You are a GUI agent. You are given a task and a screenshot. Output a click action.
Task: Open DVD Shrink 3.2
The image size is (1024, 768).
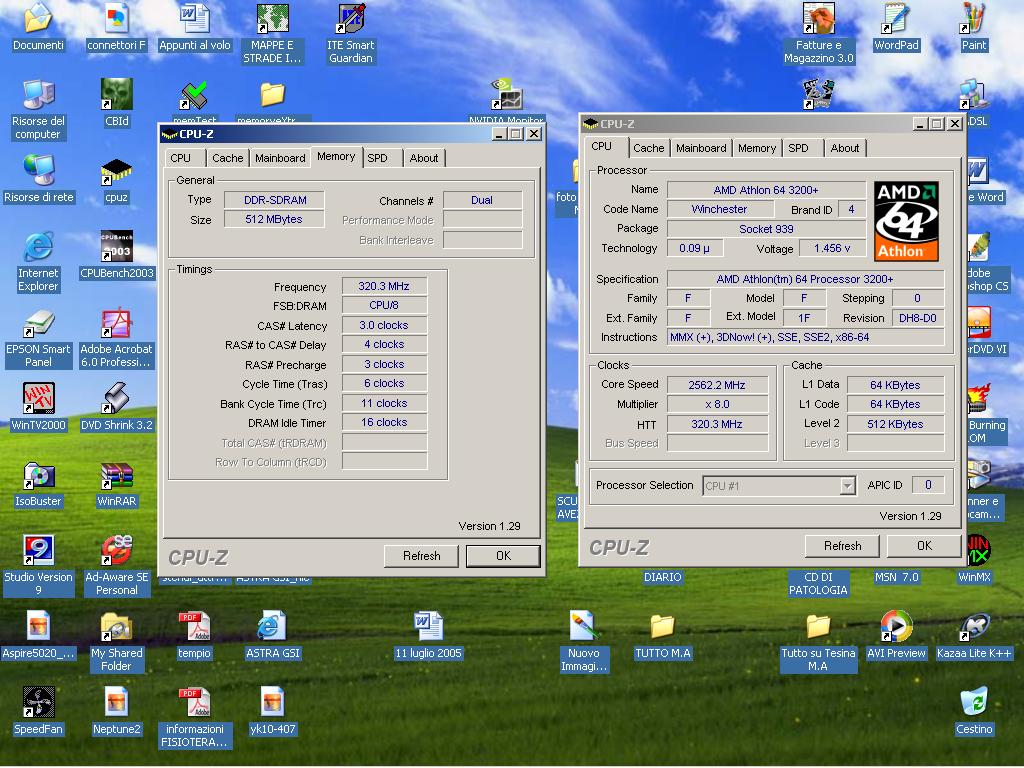click(x=116, y=398)
